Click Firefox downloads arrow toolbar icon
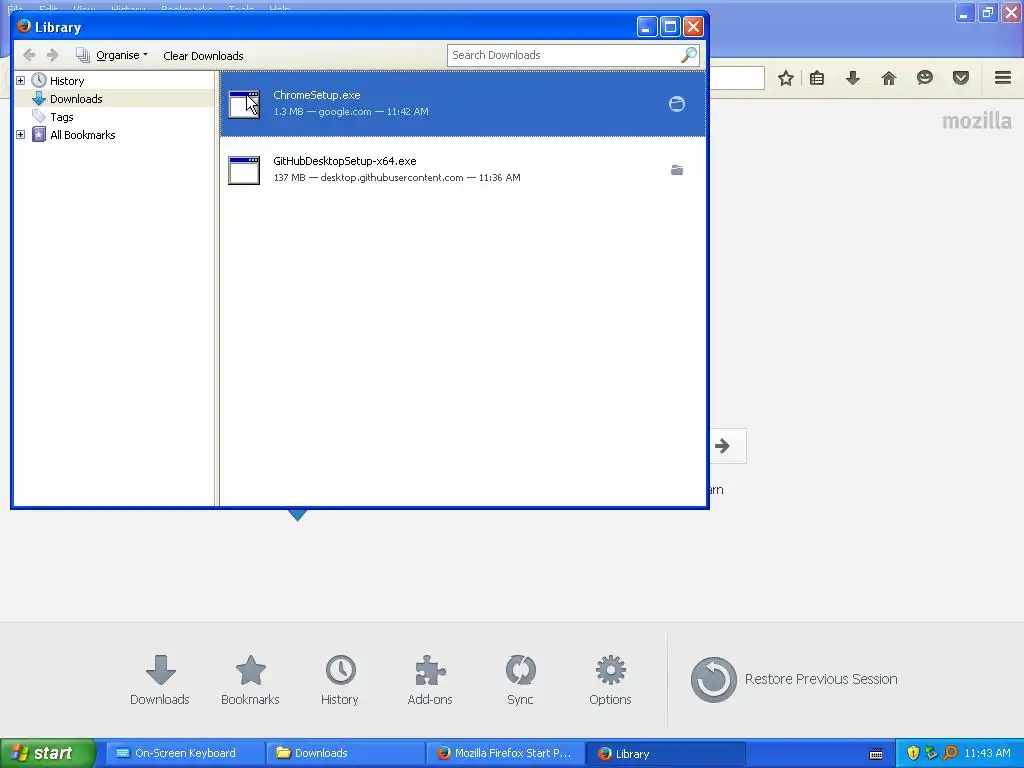Viewport: 1024px width, 768px height. 853,79
